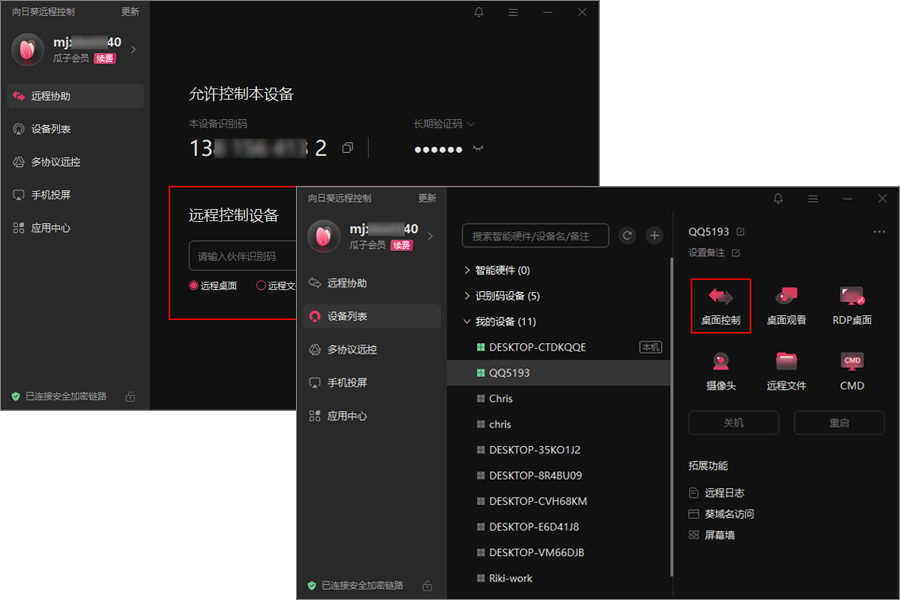Image resolution: width=900 pixels, height=600 pixels.
Task: Open 桌面控制 desktop control for QQ5193
Action: (720, 305)
